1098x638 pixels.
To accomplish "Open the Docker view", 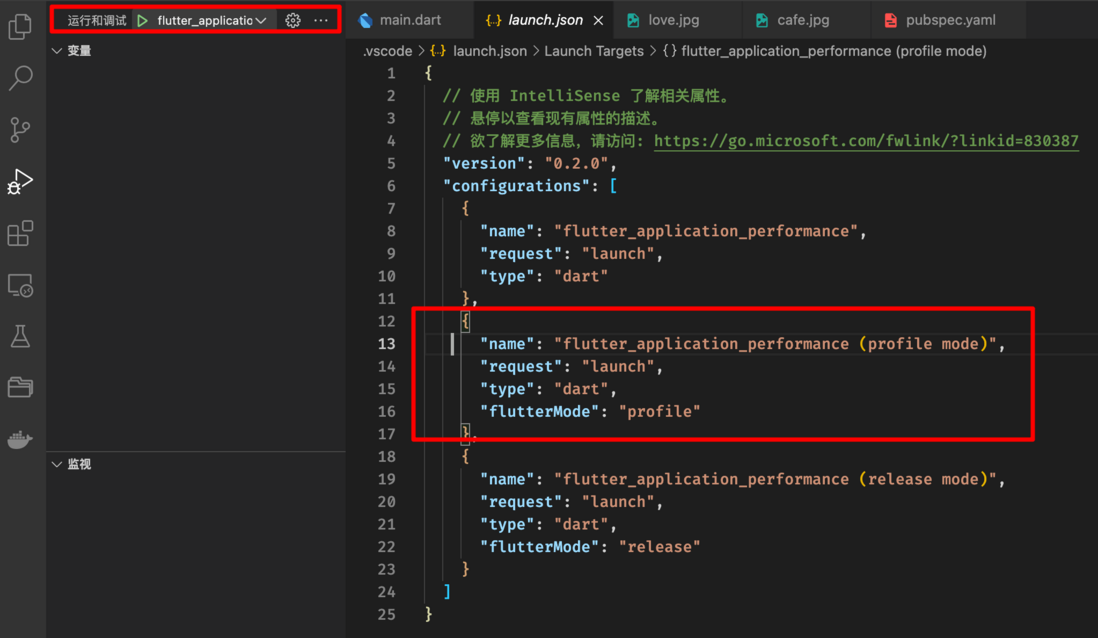I will tap(20, 439).
